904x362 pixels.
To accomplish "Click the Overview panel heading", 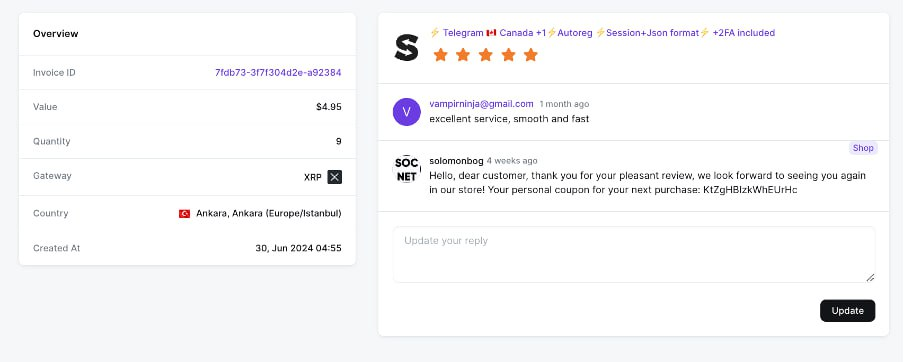I will [x=55, y=33].
